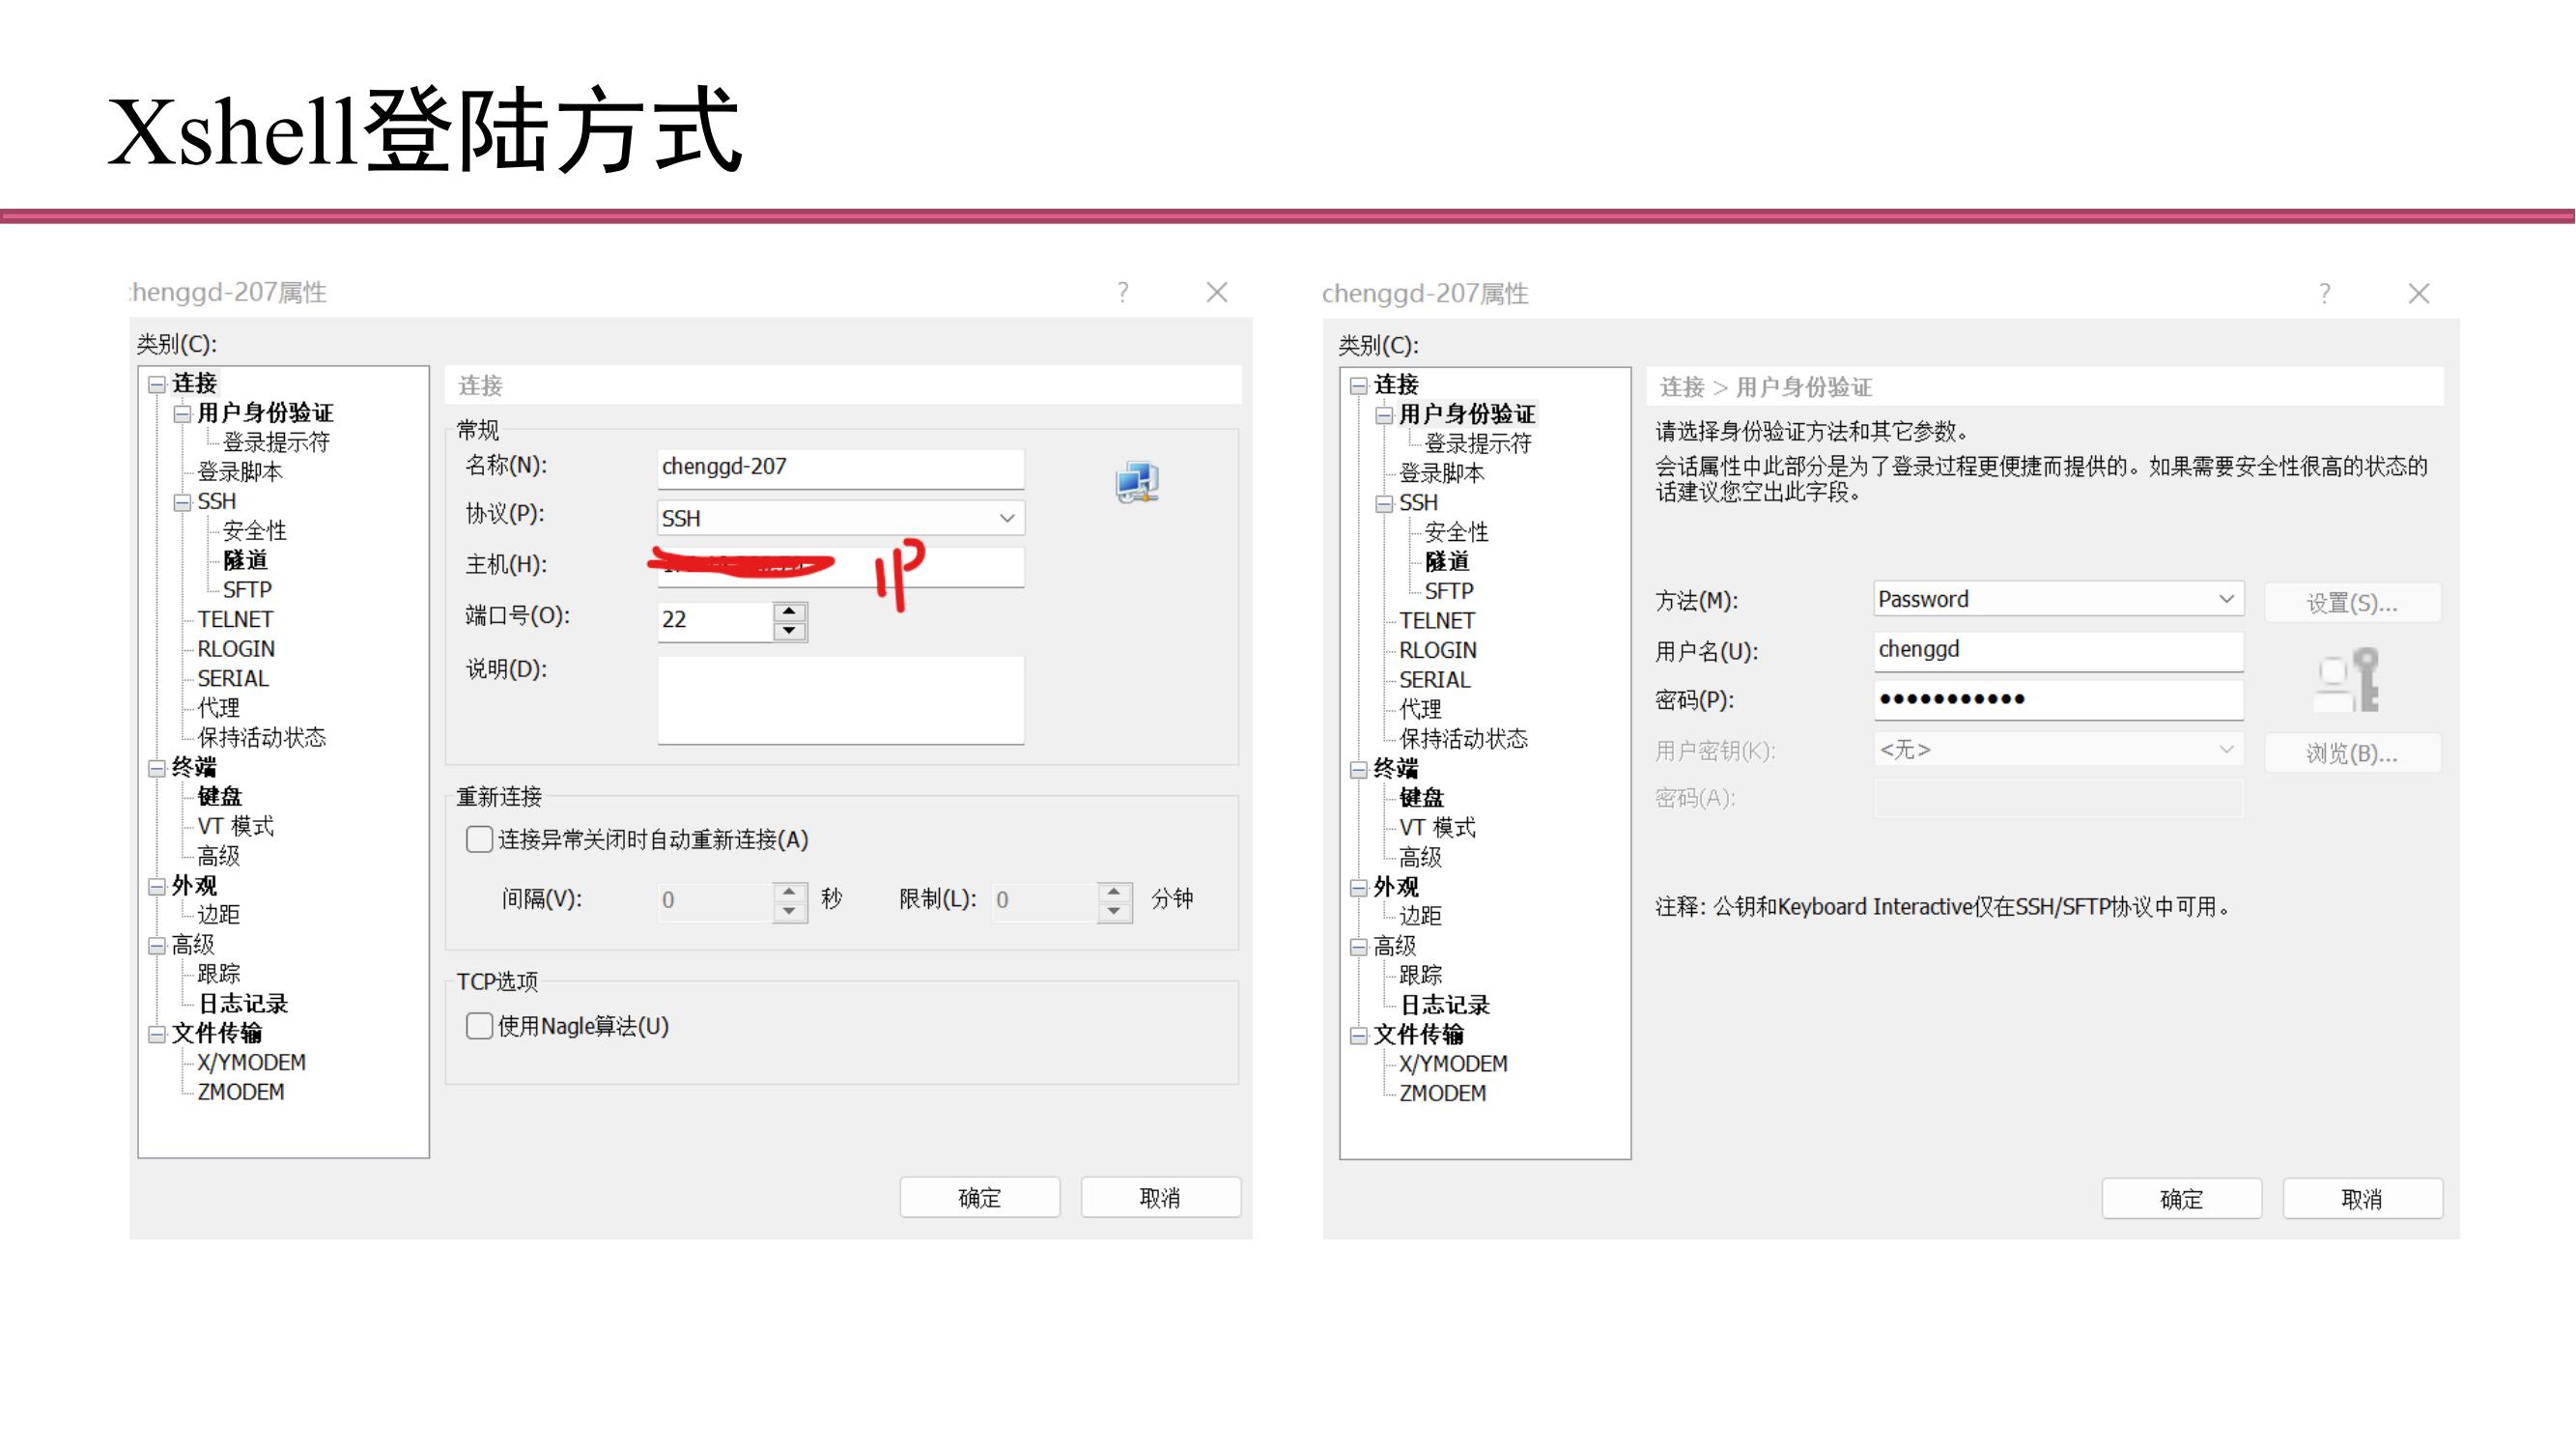Select X/YMODEM in right tree

pos(1453,1064)
